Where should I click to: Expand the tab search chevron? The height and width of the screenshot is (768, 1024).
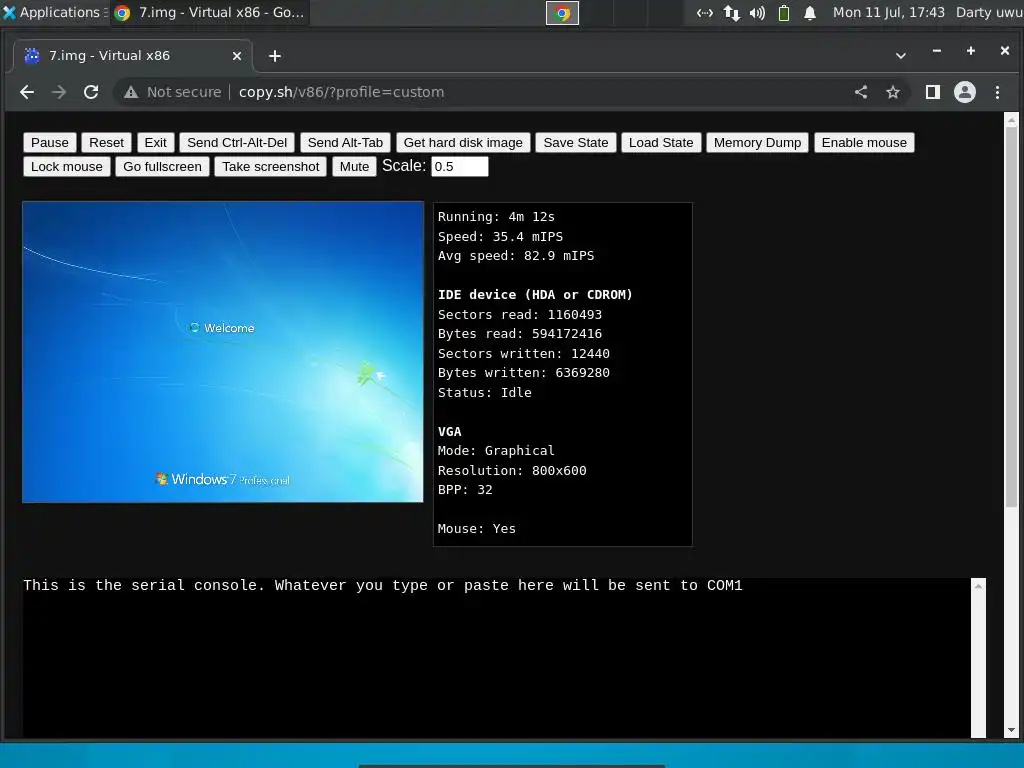coord(901,56)
